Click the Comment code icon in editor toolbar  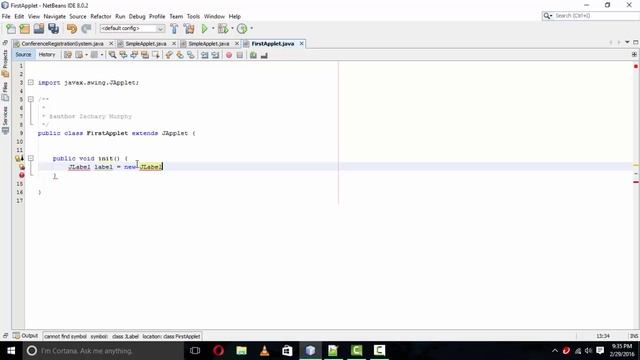pyautogui.click(x=253, y=55)
